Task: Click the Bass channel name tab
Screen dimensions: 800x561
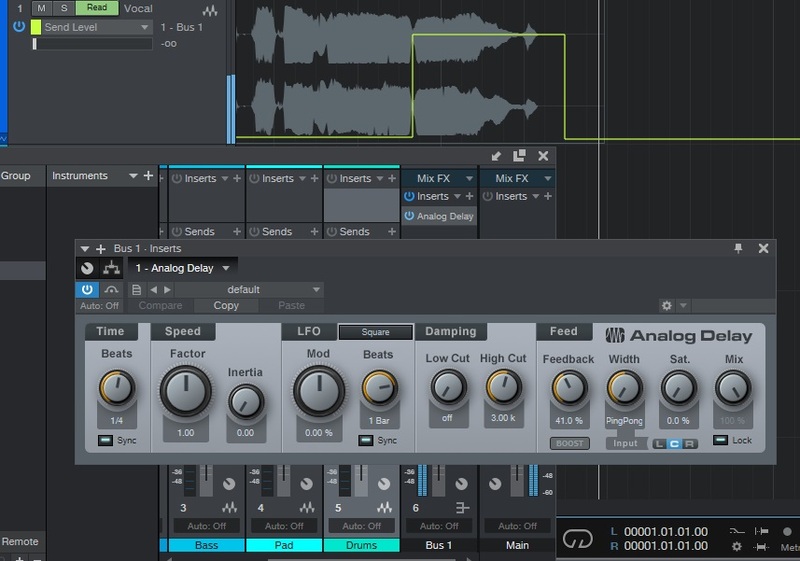Action: tap(207, 545)
